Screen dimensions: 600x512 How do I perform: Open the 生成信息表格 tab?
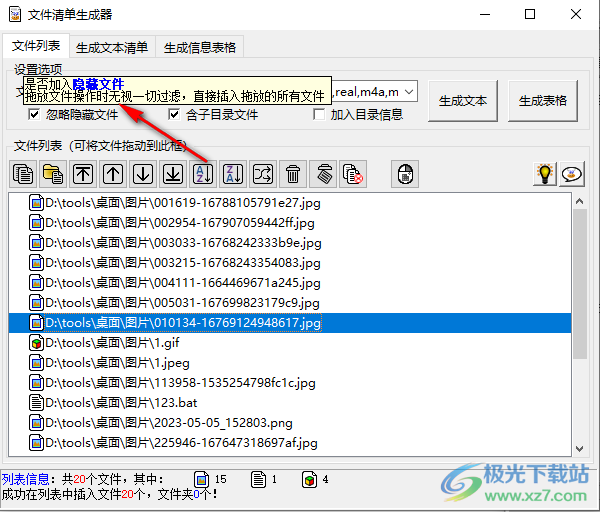(x=200, y=47)
